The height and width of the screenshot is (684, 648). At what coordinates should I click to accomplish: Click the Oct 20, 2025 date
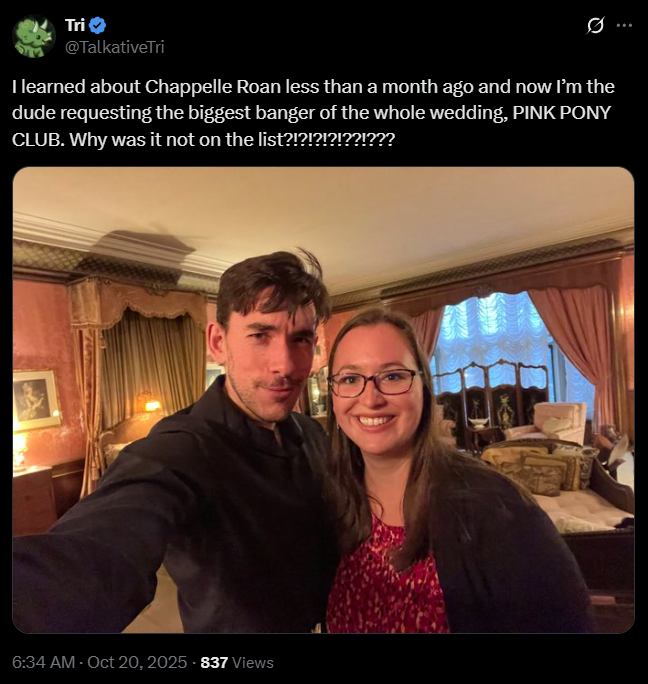[137, 662]
